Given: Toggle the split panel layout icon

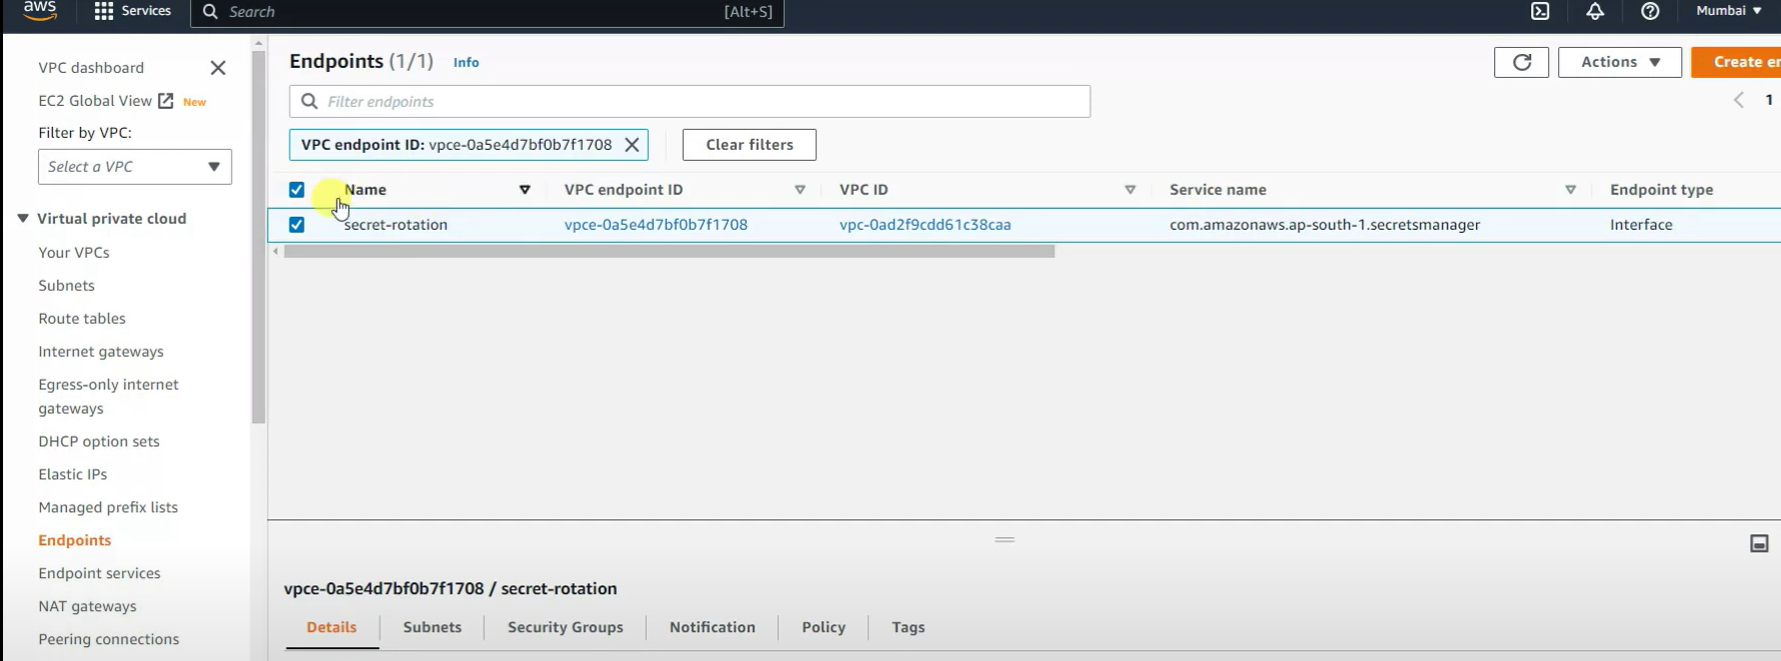Looking at the screenshot, I should click(1759, 543).
